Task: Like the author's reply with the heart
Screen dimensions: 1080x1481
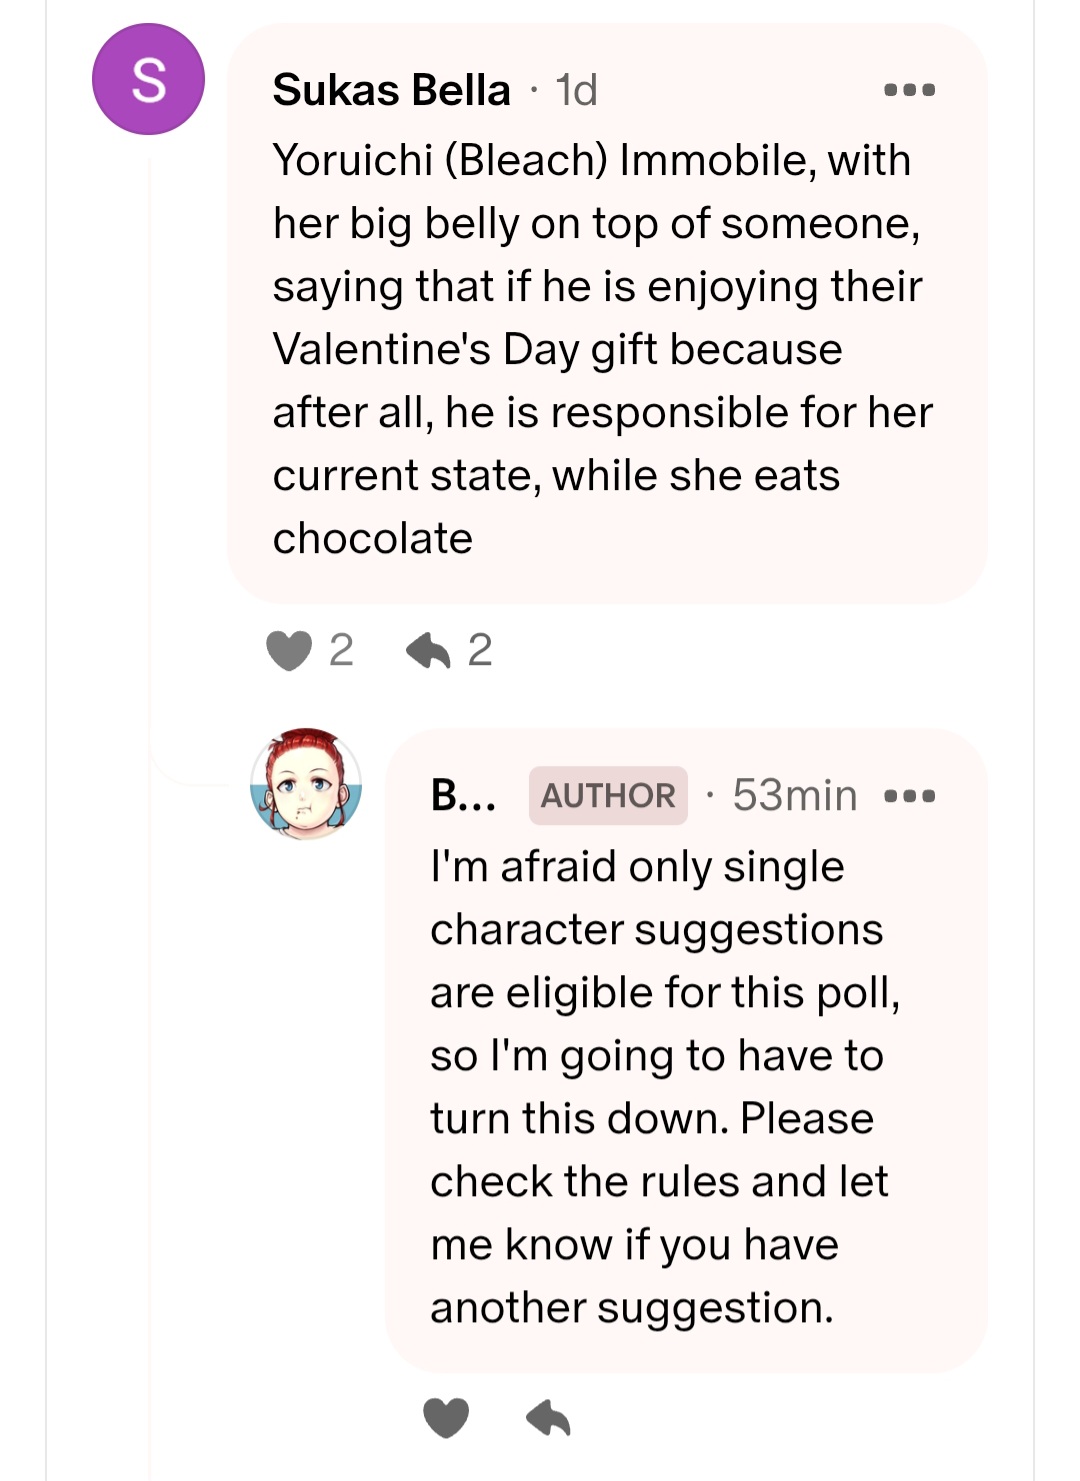Action: (x=446, y=1418)
